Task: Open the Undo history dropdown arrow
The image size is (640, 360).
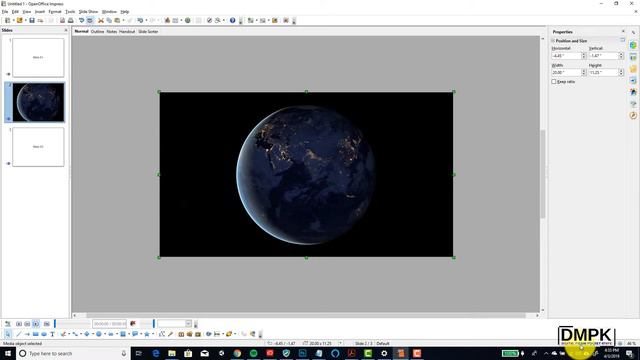Action: point(146,20)
